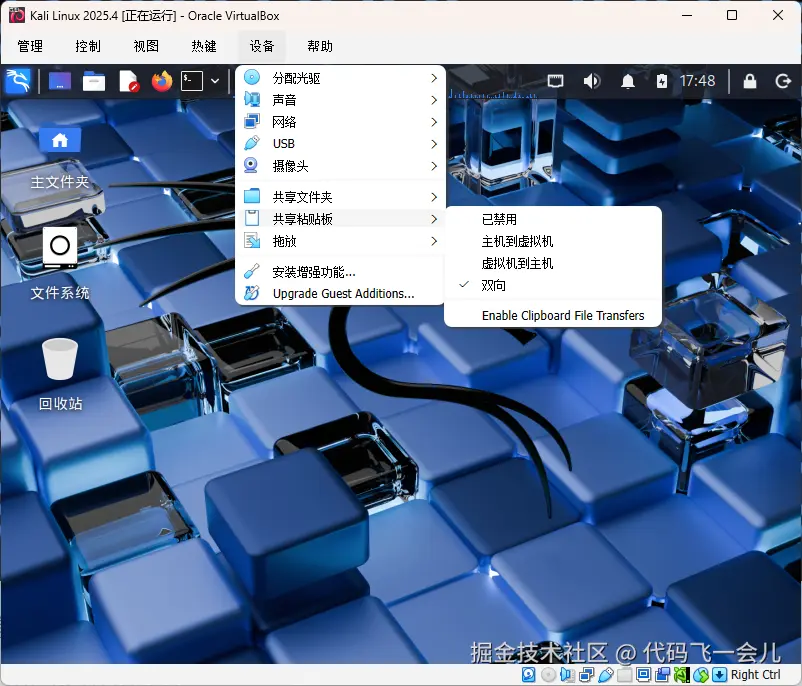The height and width of the screenshot is (686, 802).
Task: Expand the terminal launcher dropdown arrow
Action: point(215,81)
